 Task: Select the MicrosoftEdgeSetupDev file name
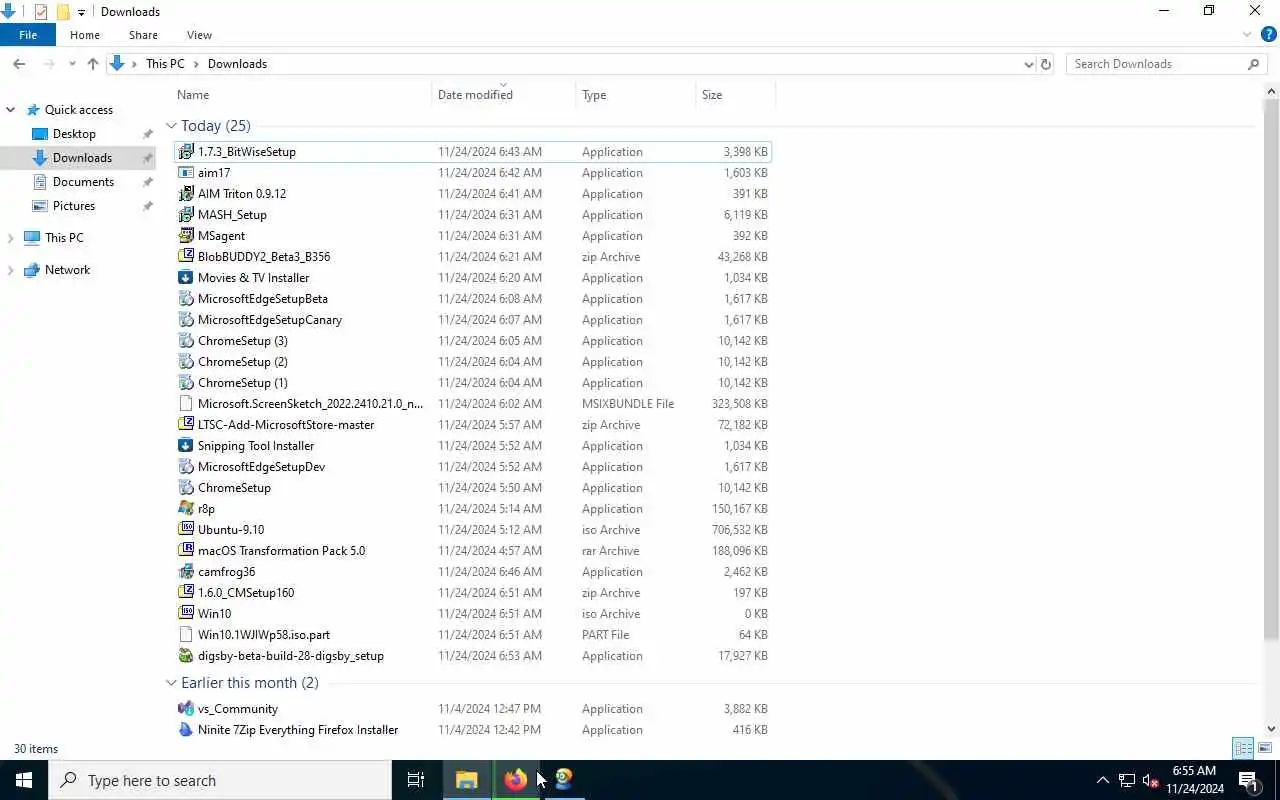(x=261, y=467)
